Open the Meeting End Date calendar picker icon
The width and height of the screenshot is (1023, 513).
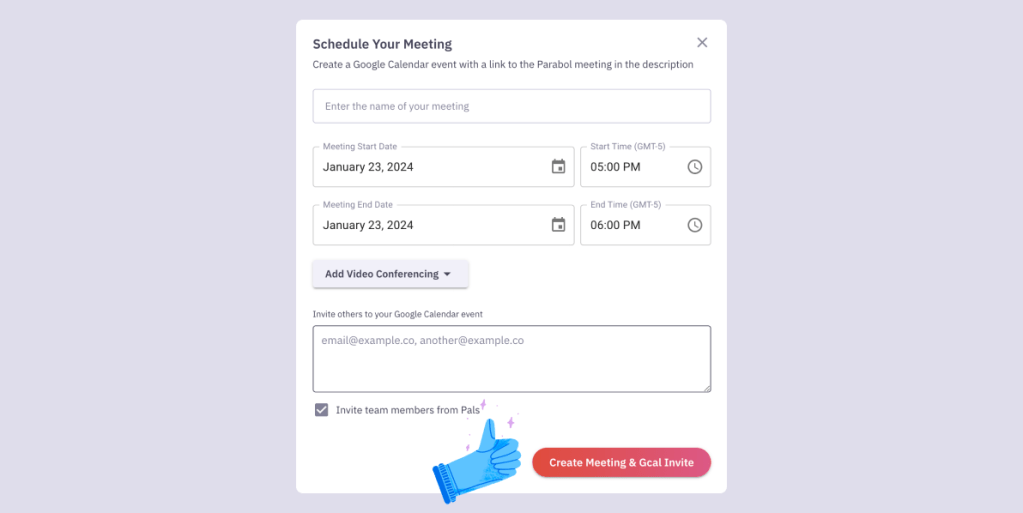[558, 225]
